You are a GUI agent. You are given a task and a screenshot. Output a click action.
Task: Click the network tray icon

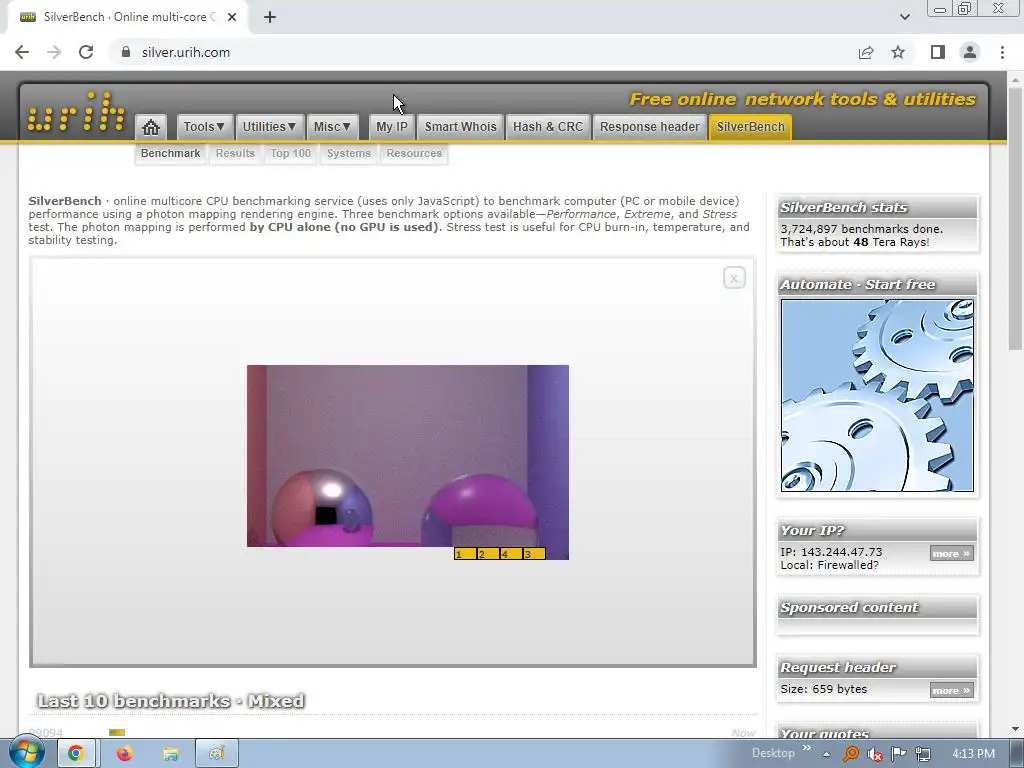pyautogui.click(x=923, y=754)
